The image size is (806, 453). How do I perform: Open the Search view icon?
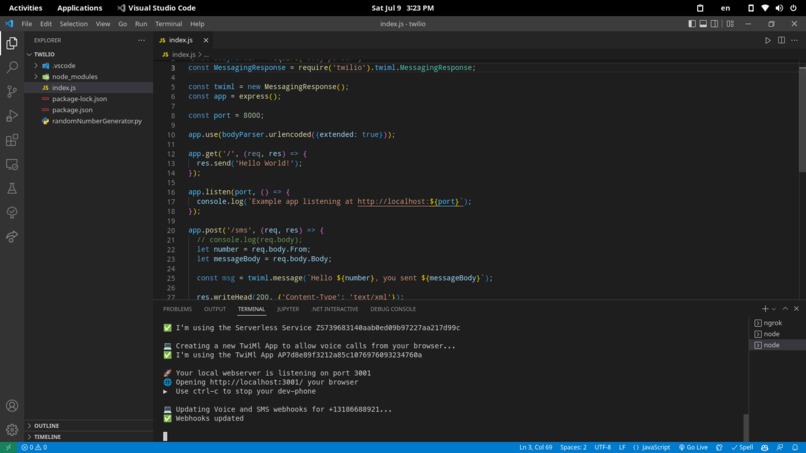tap(12, 67)
